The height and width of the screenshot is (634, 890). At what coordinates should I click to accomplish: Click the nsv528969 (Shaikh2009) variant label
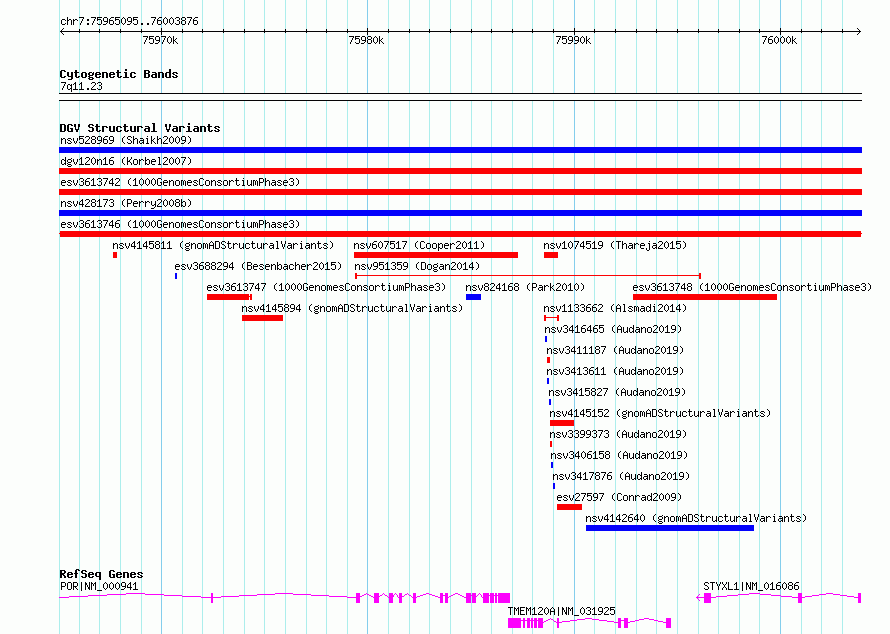(x=126, y=140)
